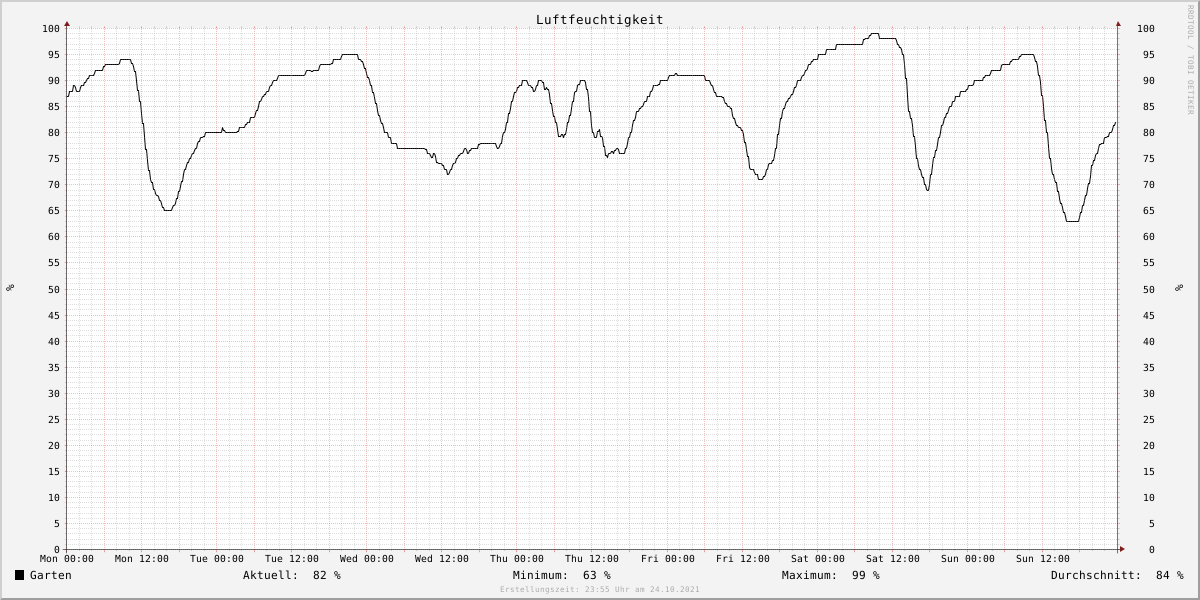
Task: Click the 0 label on right axis
Action: pyautogui.click(x=1151, y=550)
